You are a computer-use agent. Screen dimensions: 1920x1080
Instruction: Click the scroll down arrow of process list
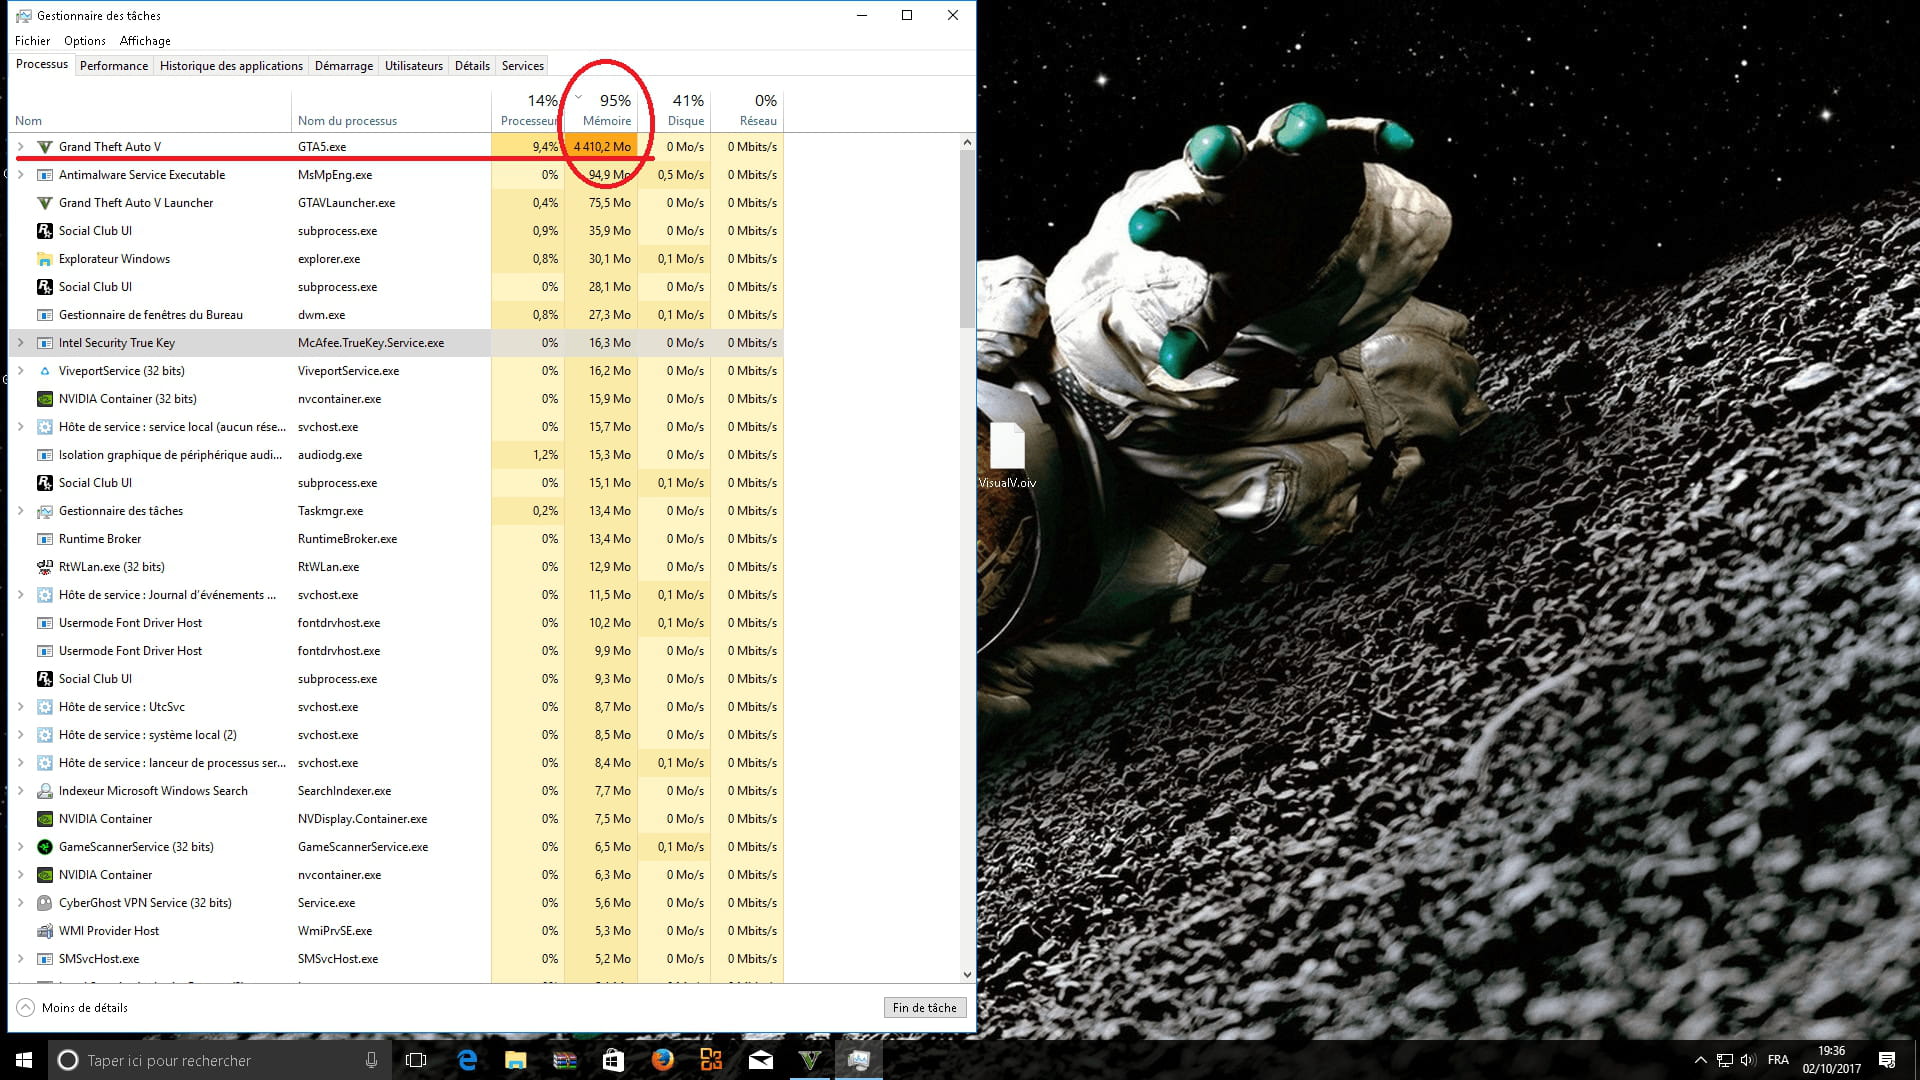[x=967, y=975]
